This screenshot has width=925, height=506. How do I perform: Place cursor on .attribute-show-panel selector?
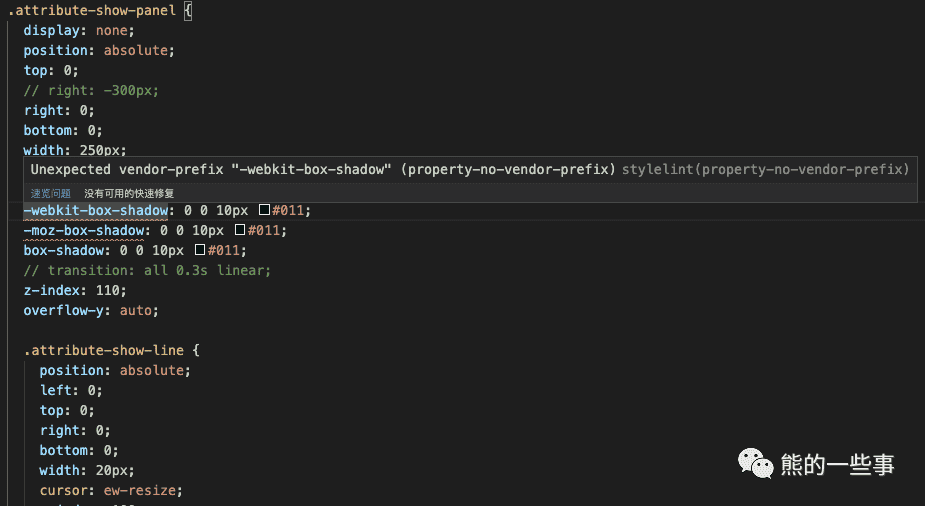(x=91, y=11)
